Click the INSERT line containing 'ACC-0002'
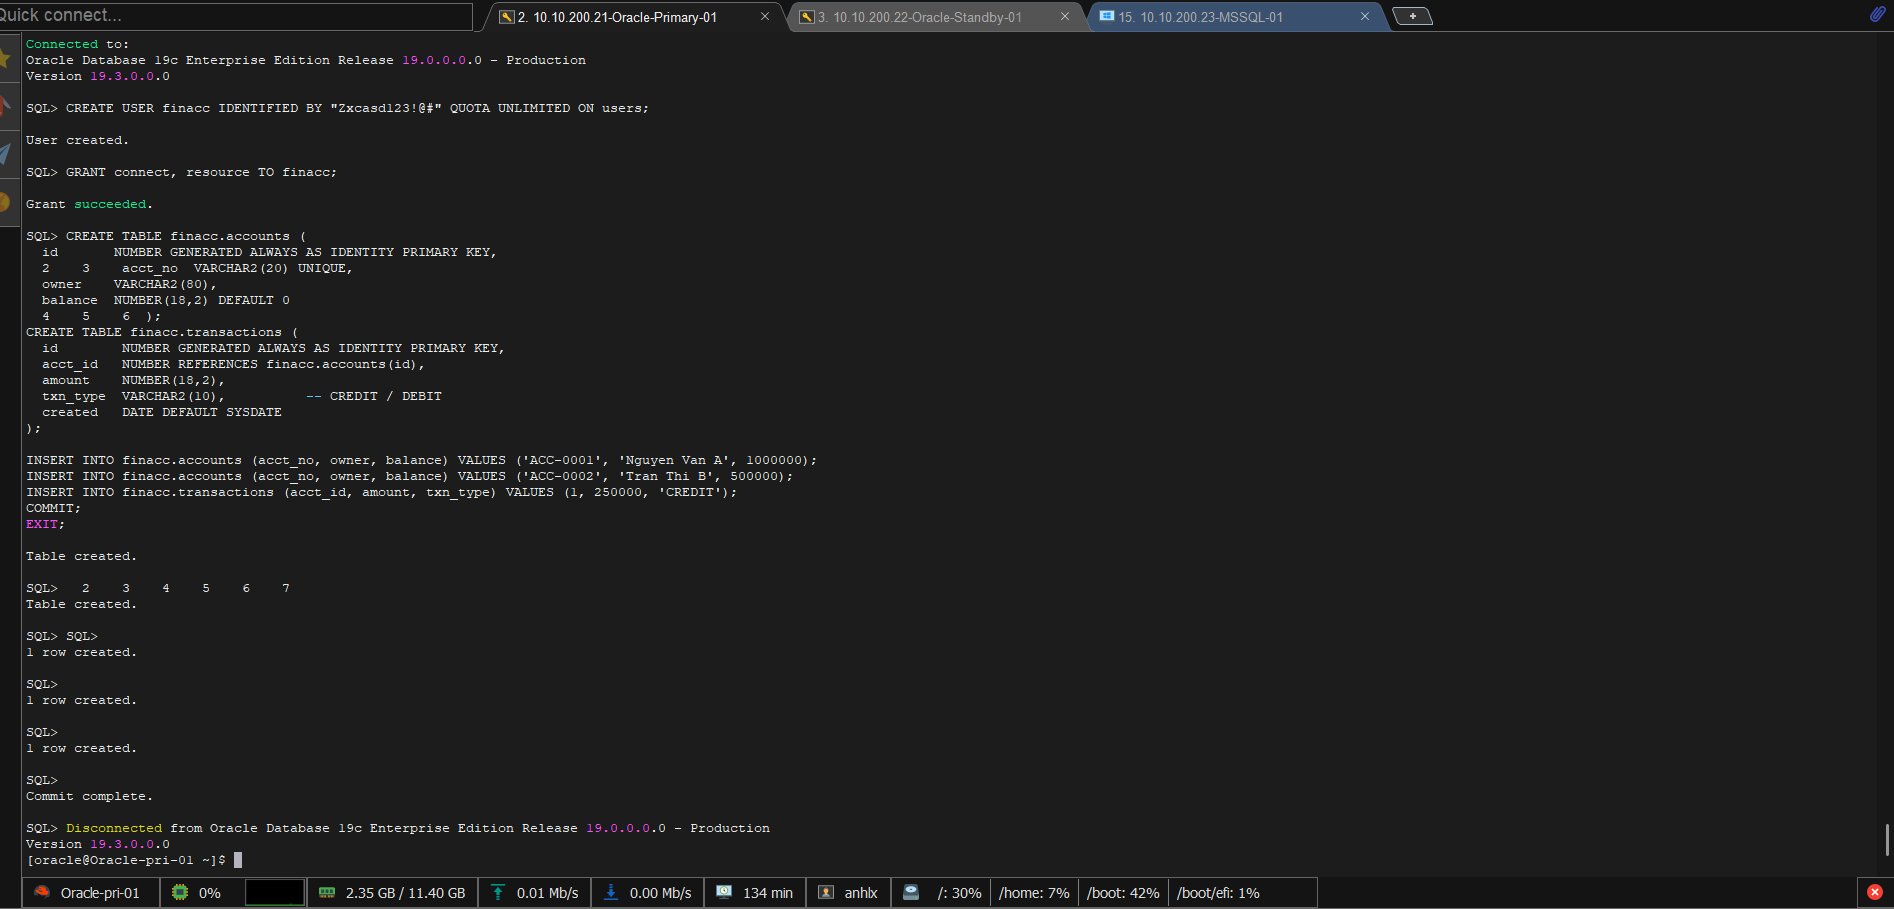Screen dimensions: 1894x909 409,476
